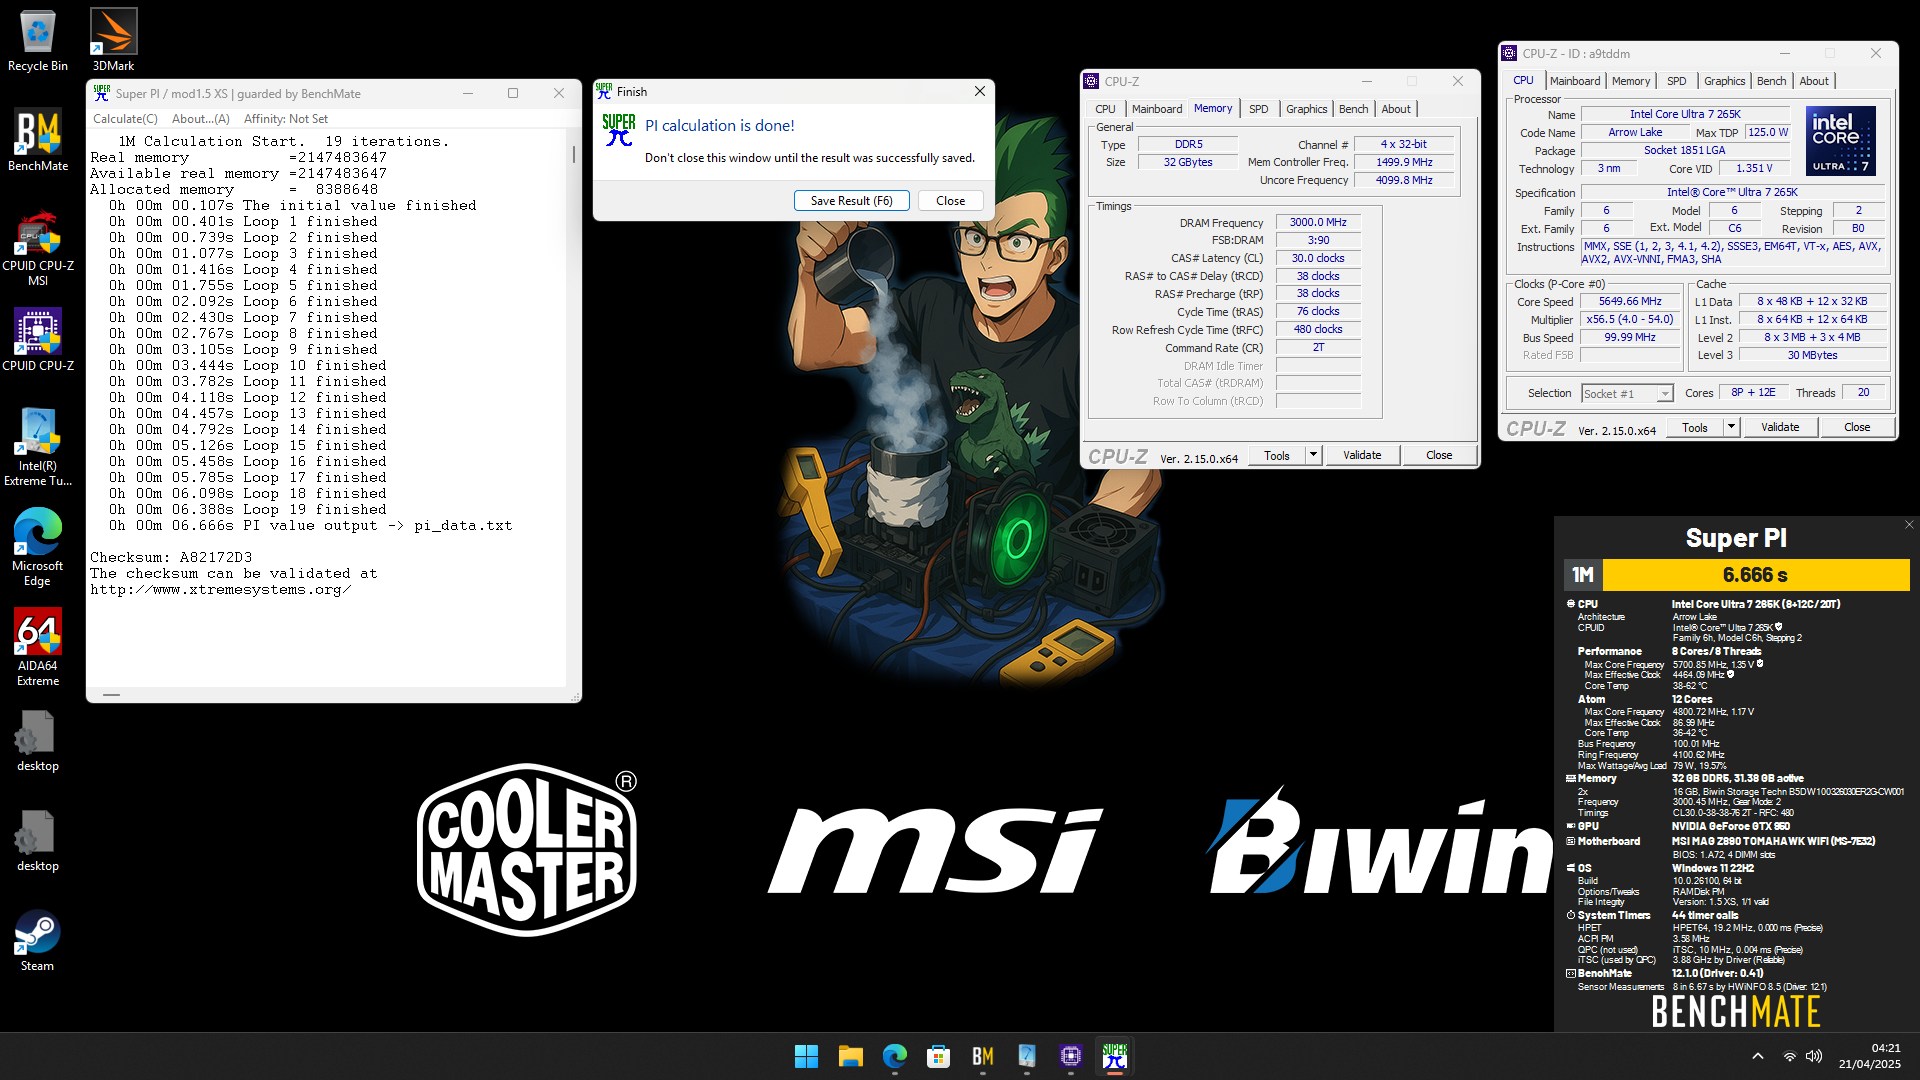1920x1080 pixels.
Task: Click the Super PI taskbar icon
Action: point(1114,1056)
